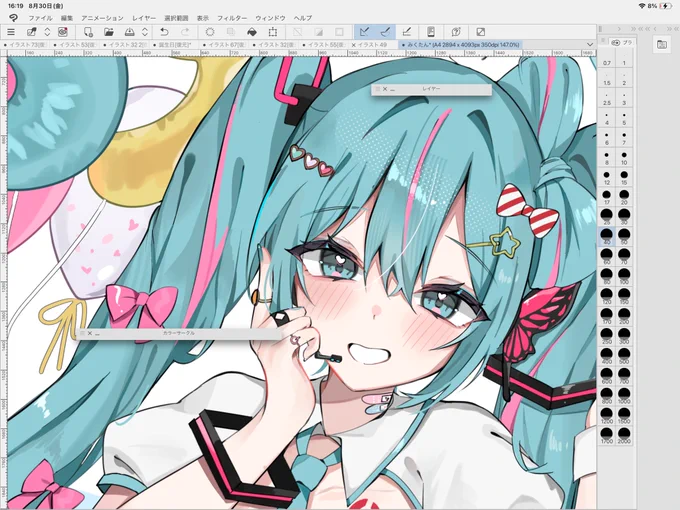Close the レイヤー floating palette

pyautogui.click(x=385, y=89)
